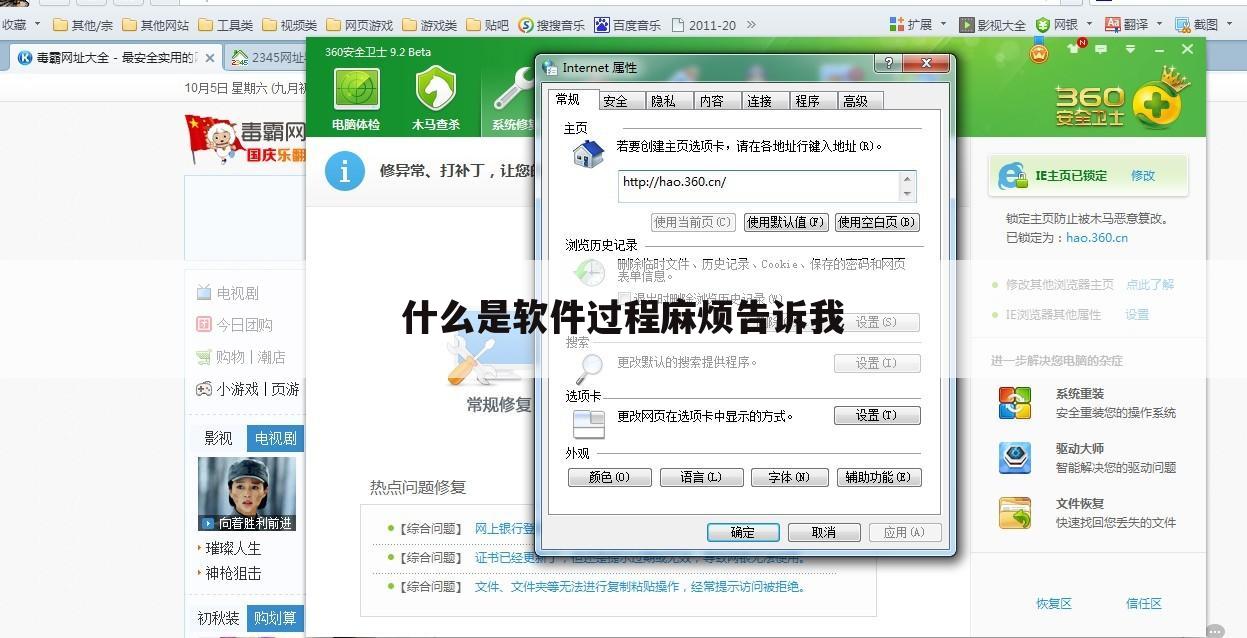Click the 向着胜利前进 video thumbnail
The image size is (1247, 638).
tap(247, 494)
